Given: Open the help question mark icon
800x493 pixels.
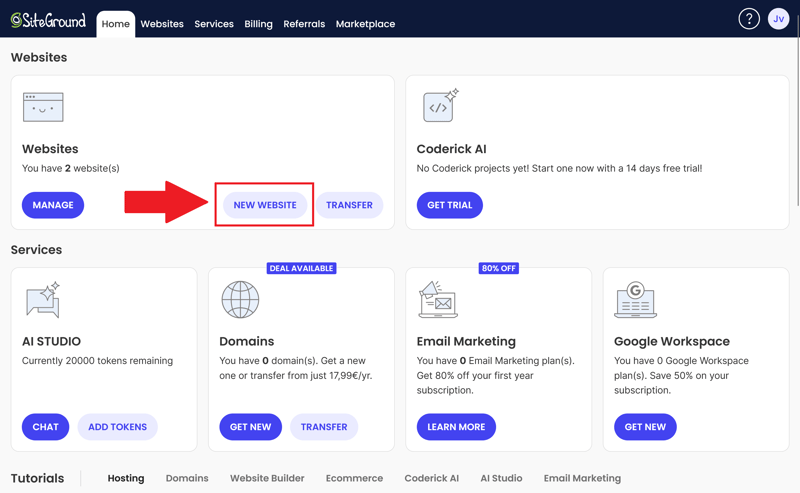Looking at the screenshot, I should [x=749, y=19].
